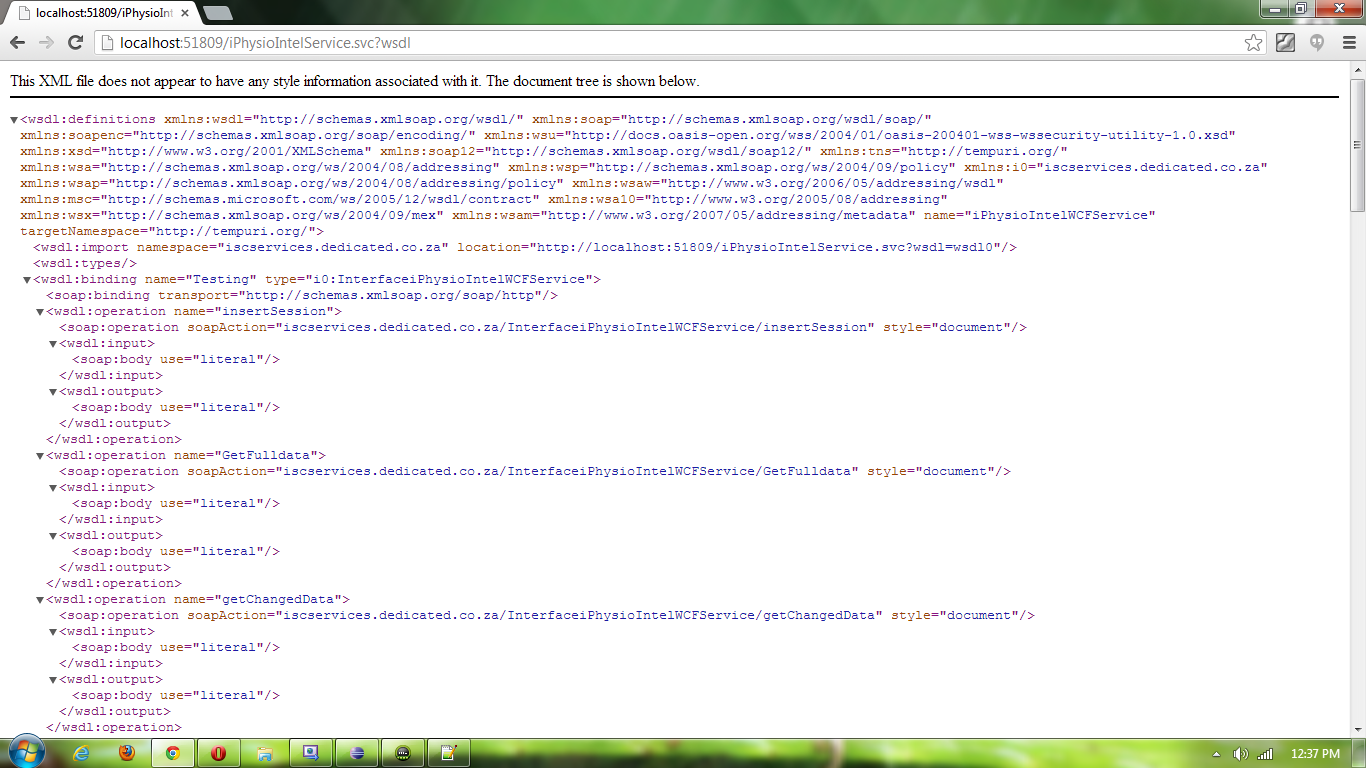Click the wsdl:import namespace line
The image size is (1366, 768).
point(525,247)
